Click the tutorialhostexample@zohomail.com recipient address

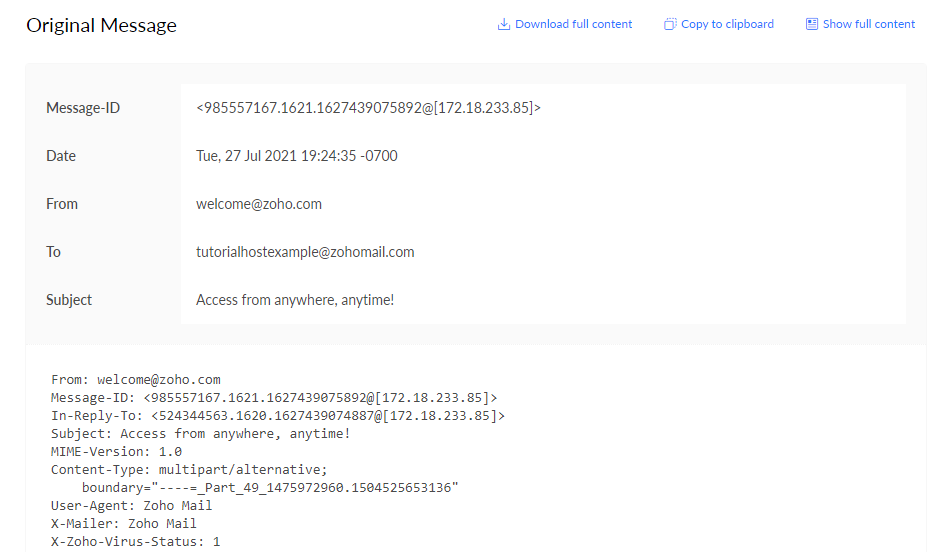[x=304, y=252]
